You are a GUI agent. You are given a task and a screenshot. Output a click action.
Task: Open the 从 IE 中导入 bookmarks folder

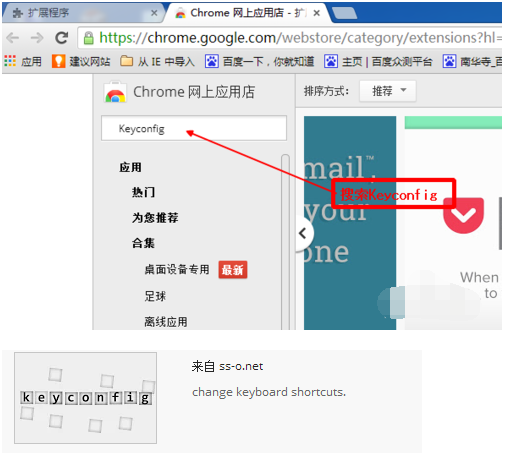pos(157,61)
